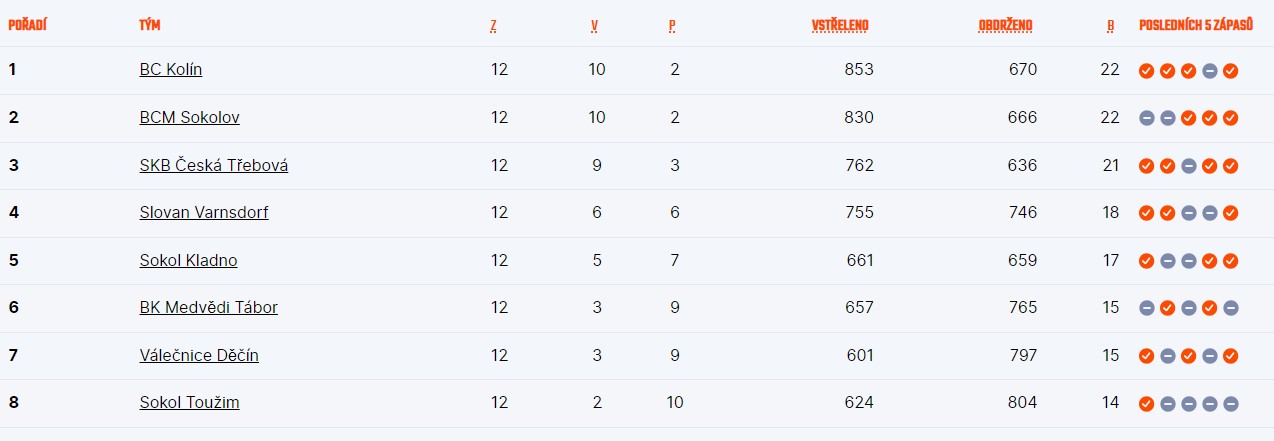Viewport: 1274px width, 441px height.
Task: Click BC Kolín's gray loss icon in last five
Action: click(x=1209, y=70)
